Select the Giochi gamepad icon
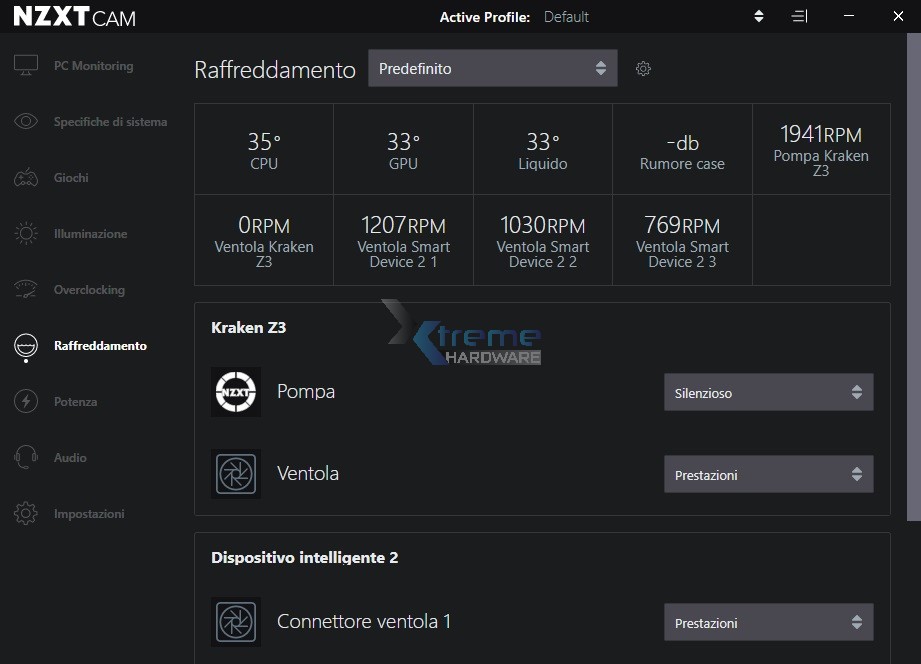The height and width of the screenshot is (664, 921). pyautogui.click(x=26, y=178)
